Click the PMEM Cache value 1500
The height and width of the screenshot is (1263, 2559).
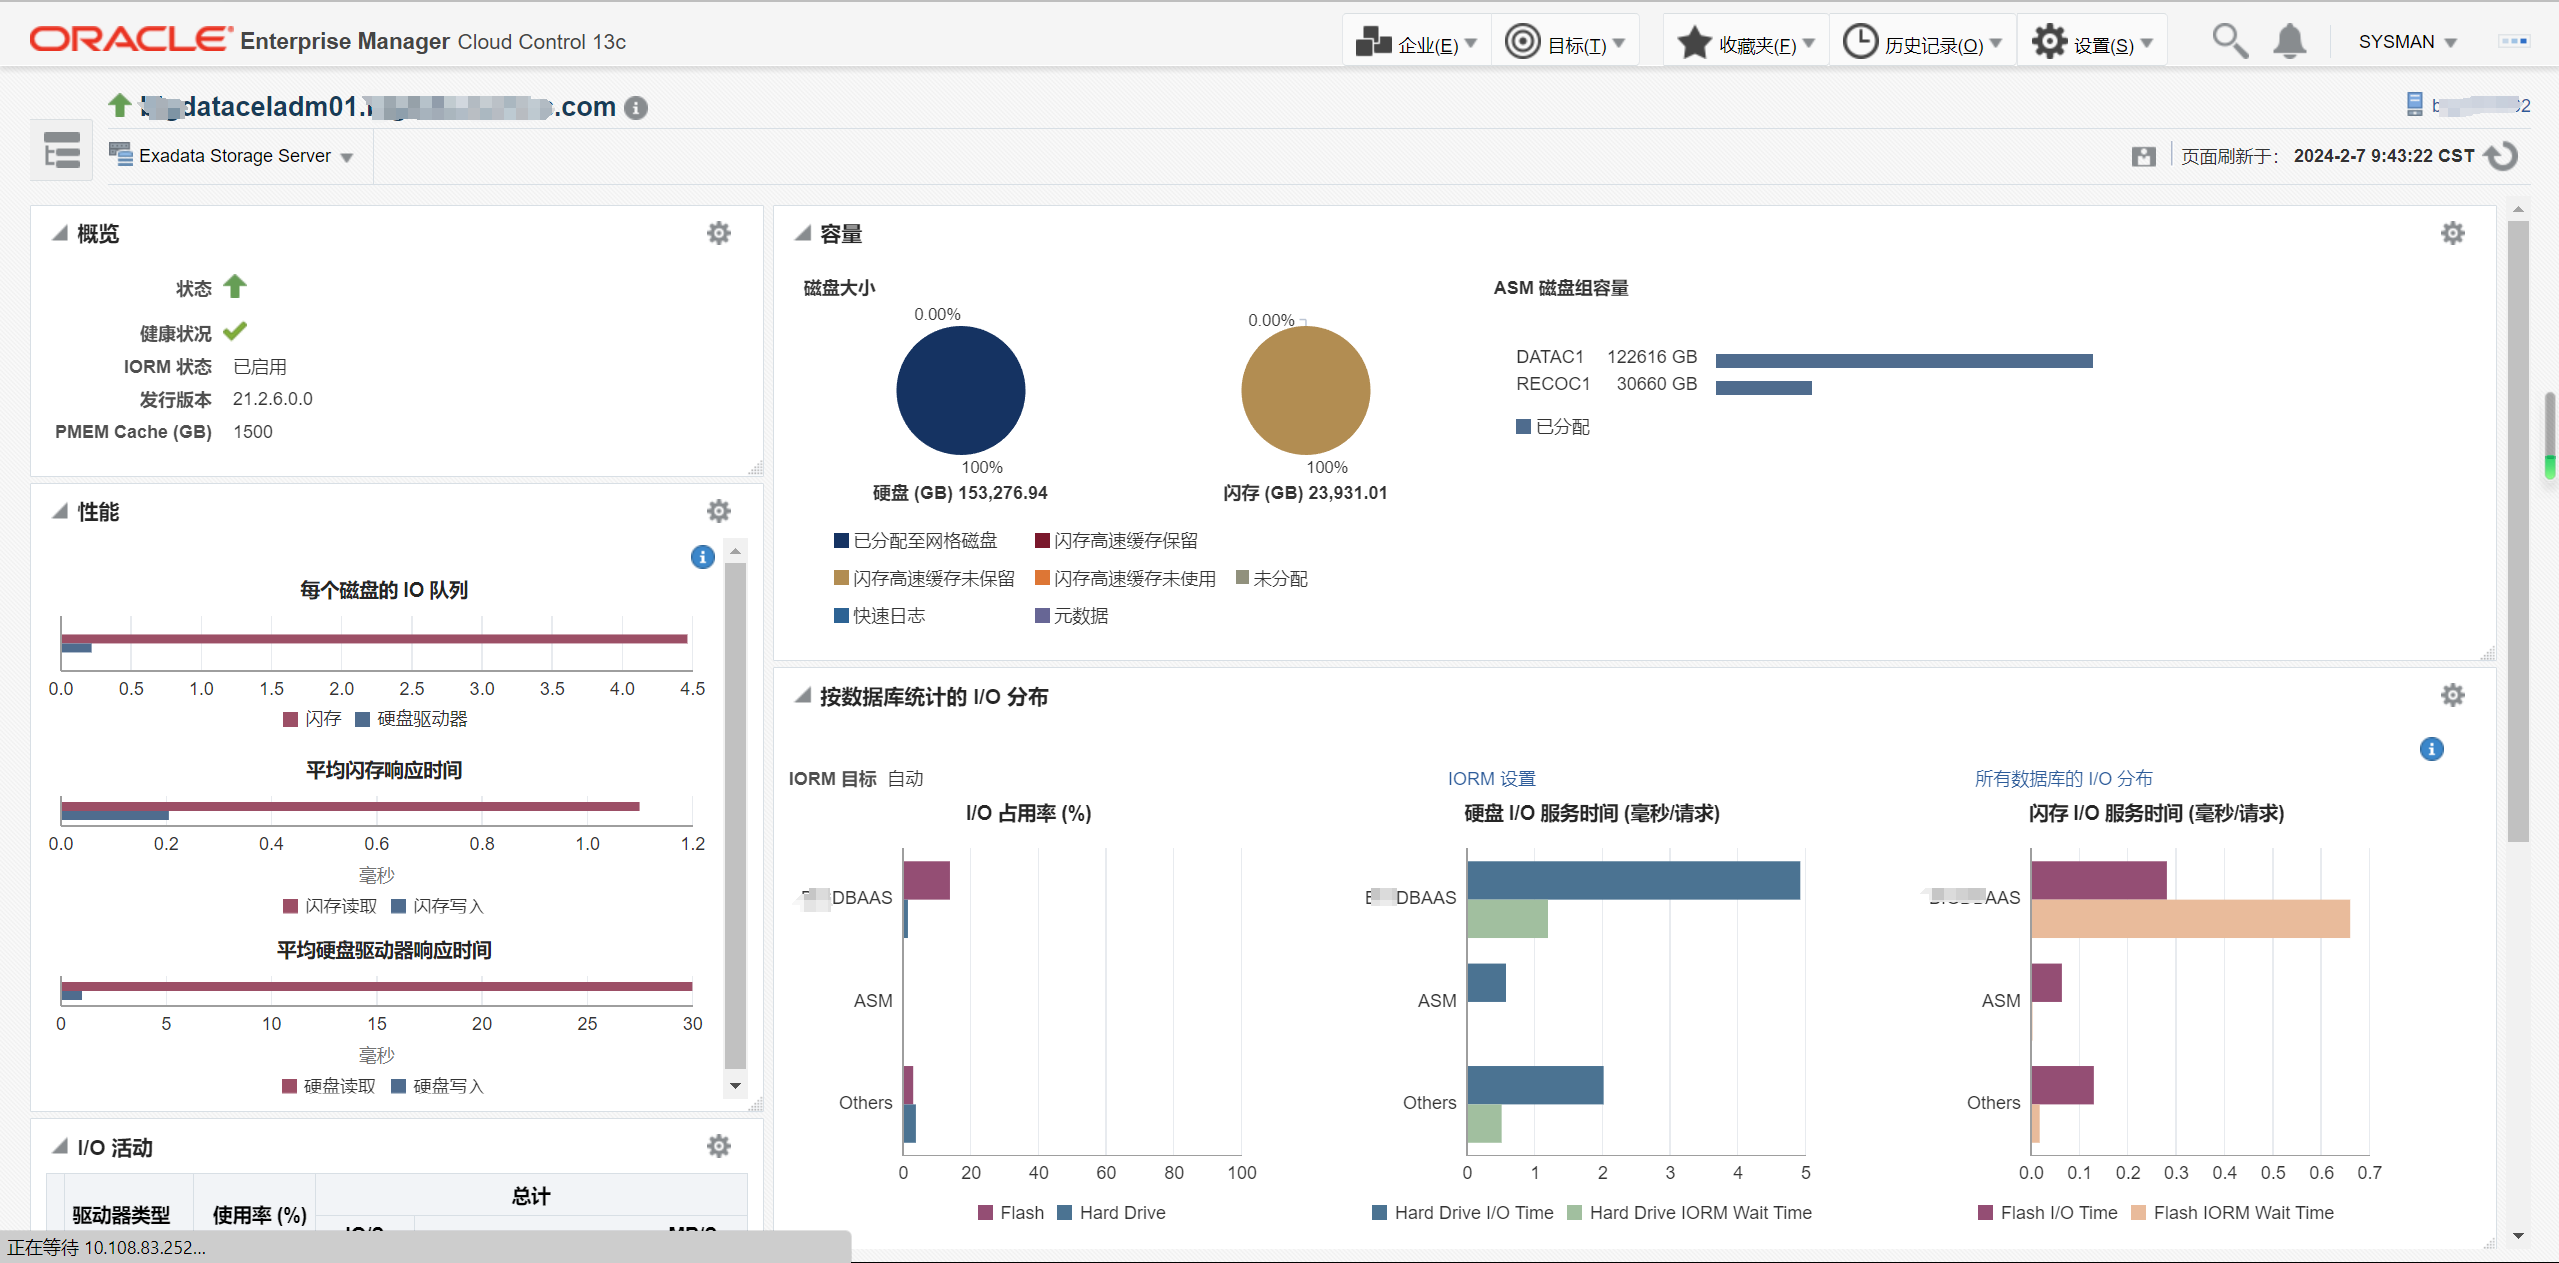point(253,432)
